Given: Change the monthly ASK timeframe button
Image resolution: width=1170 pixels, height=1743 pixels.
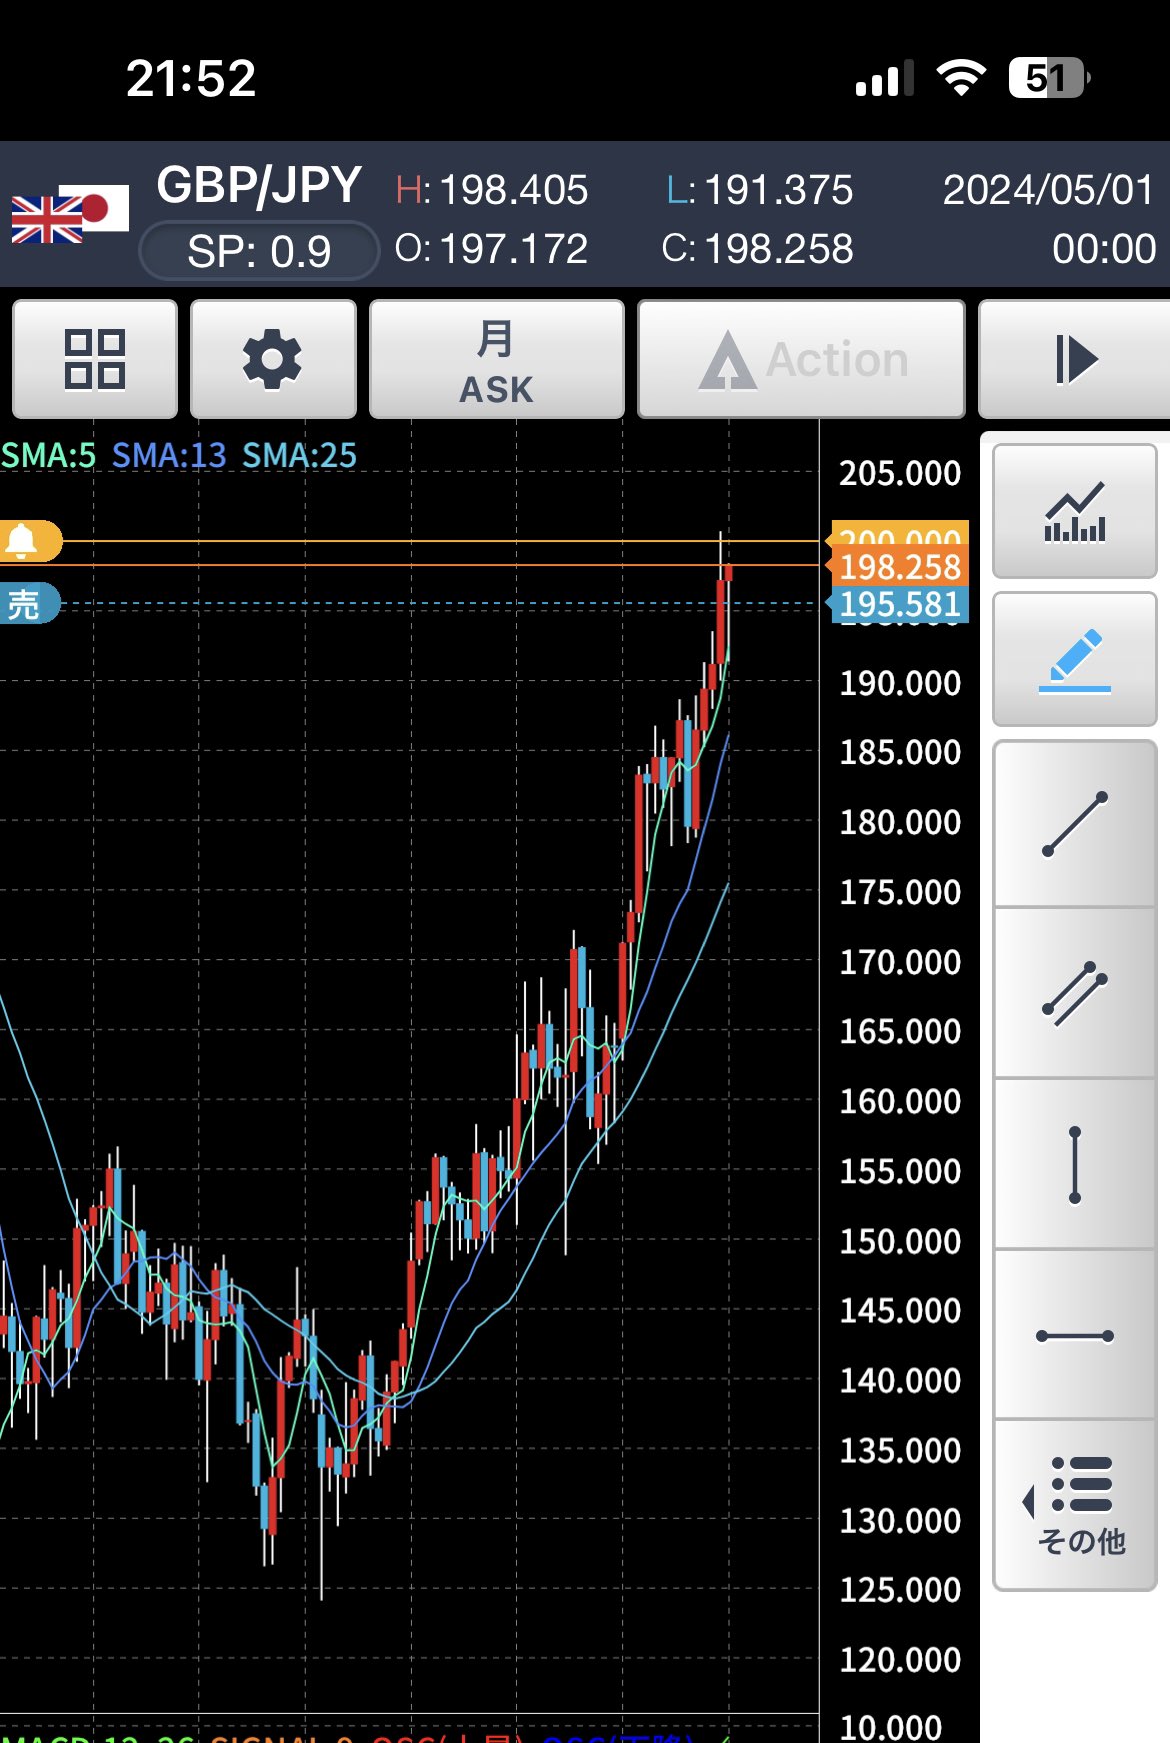Looking at the screenshot, I should (x=496, y=359).
